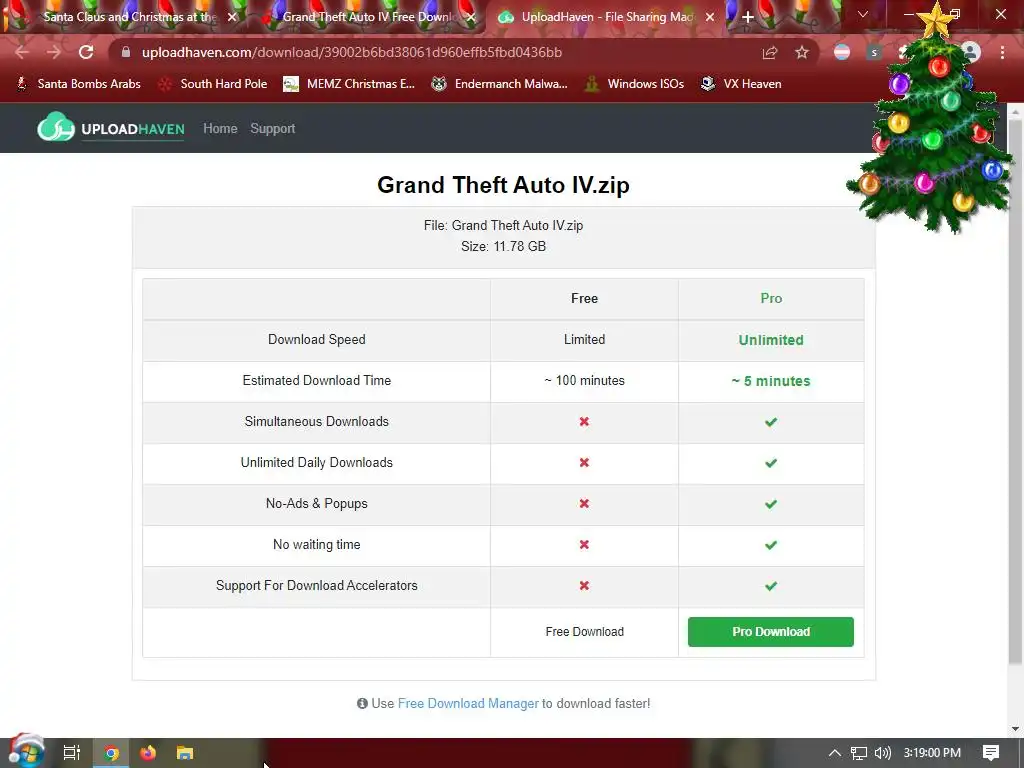The height and width of the screenshot is (768, 1024).
Task: Click green check for No waiting time
Action: pyautogui.click(x=771, y=545)
